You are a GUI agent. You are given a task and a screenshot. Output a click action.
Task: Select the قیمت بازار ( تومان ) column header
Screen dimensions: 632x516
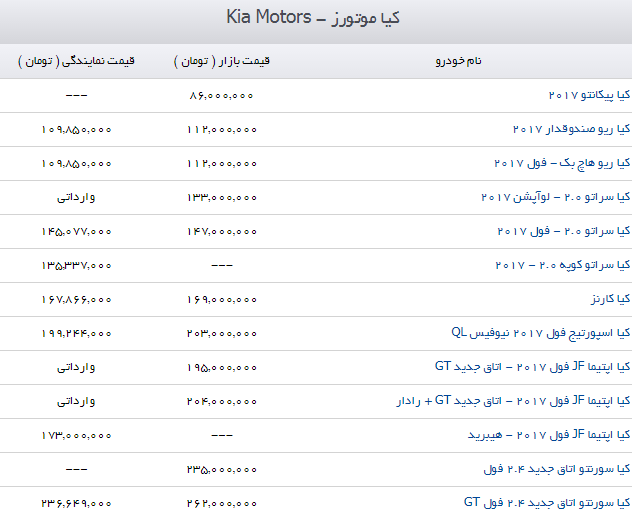tap(222, 61)
